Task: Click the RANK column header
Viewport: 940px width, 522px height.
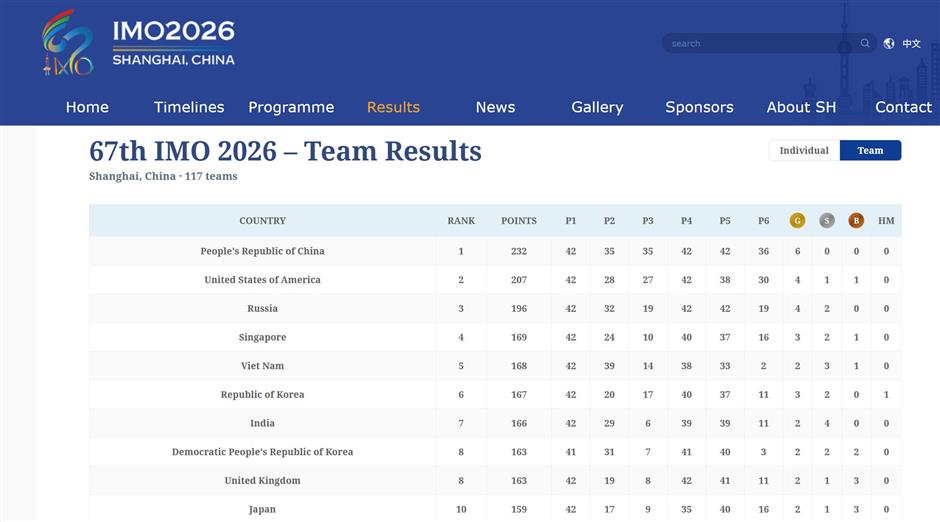Action: point(461,221)
